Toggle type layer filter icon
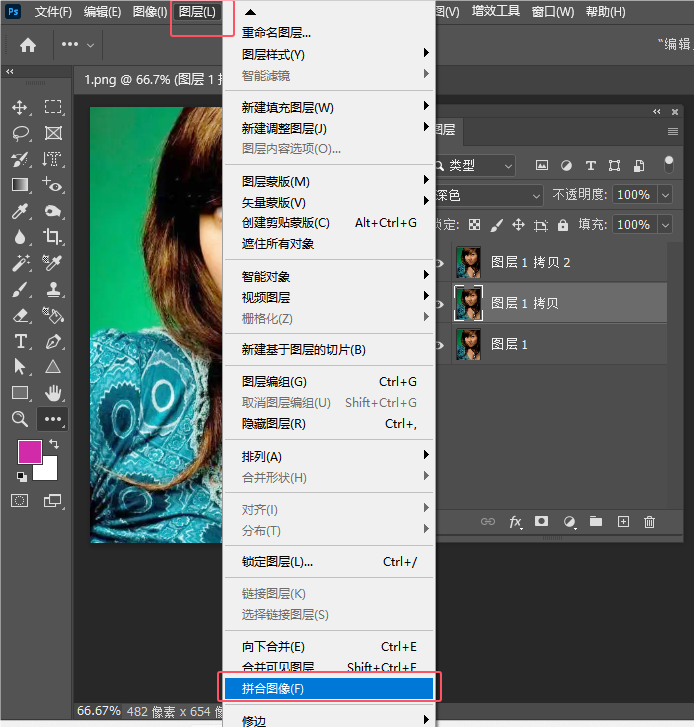 point(591,166)
